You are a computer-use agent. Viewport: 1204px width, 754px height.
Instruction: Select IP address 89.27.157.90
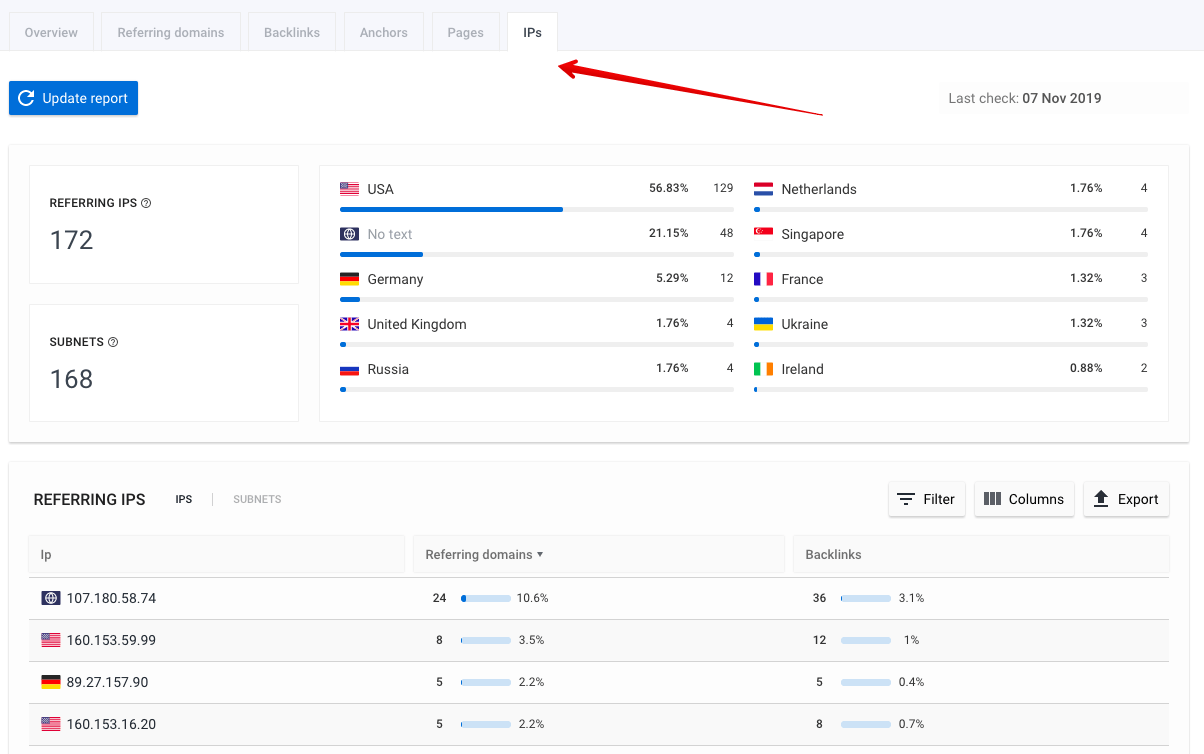point(107,682)
